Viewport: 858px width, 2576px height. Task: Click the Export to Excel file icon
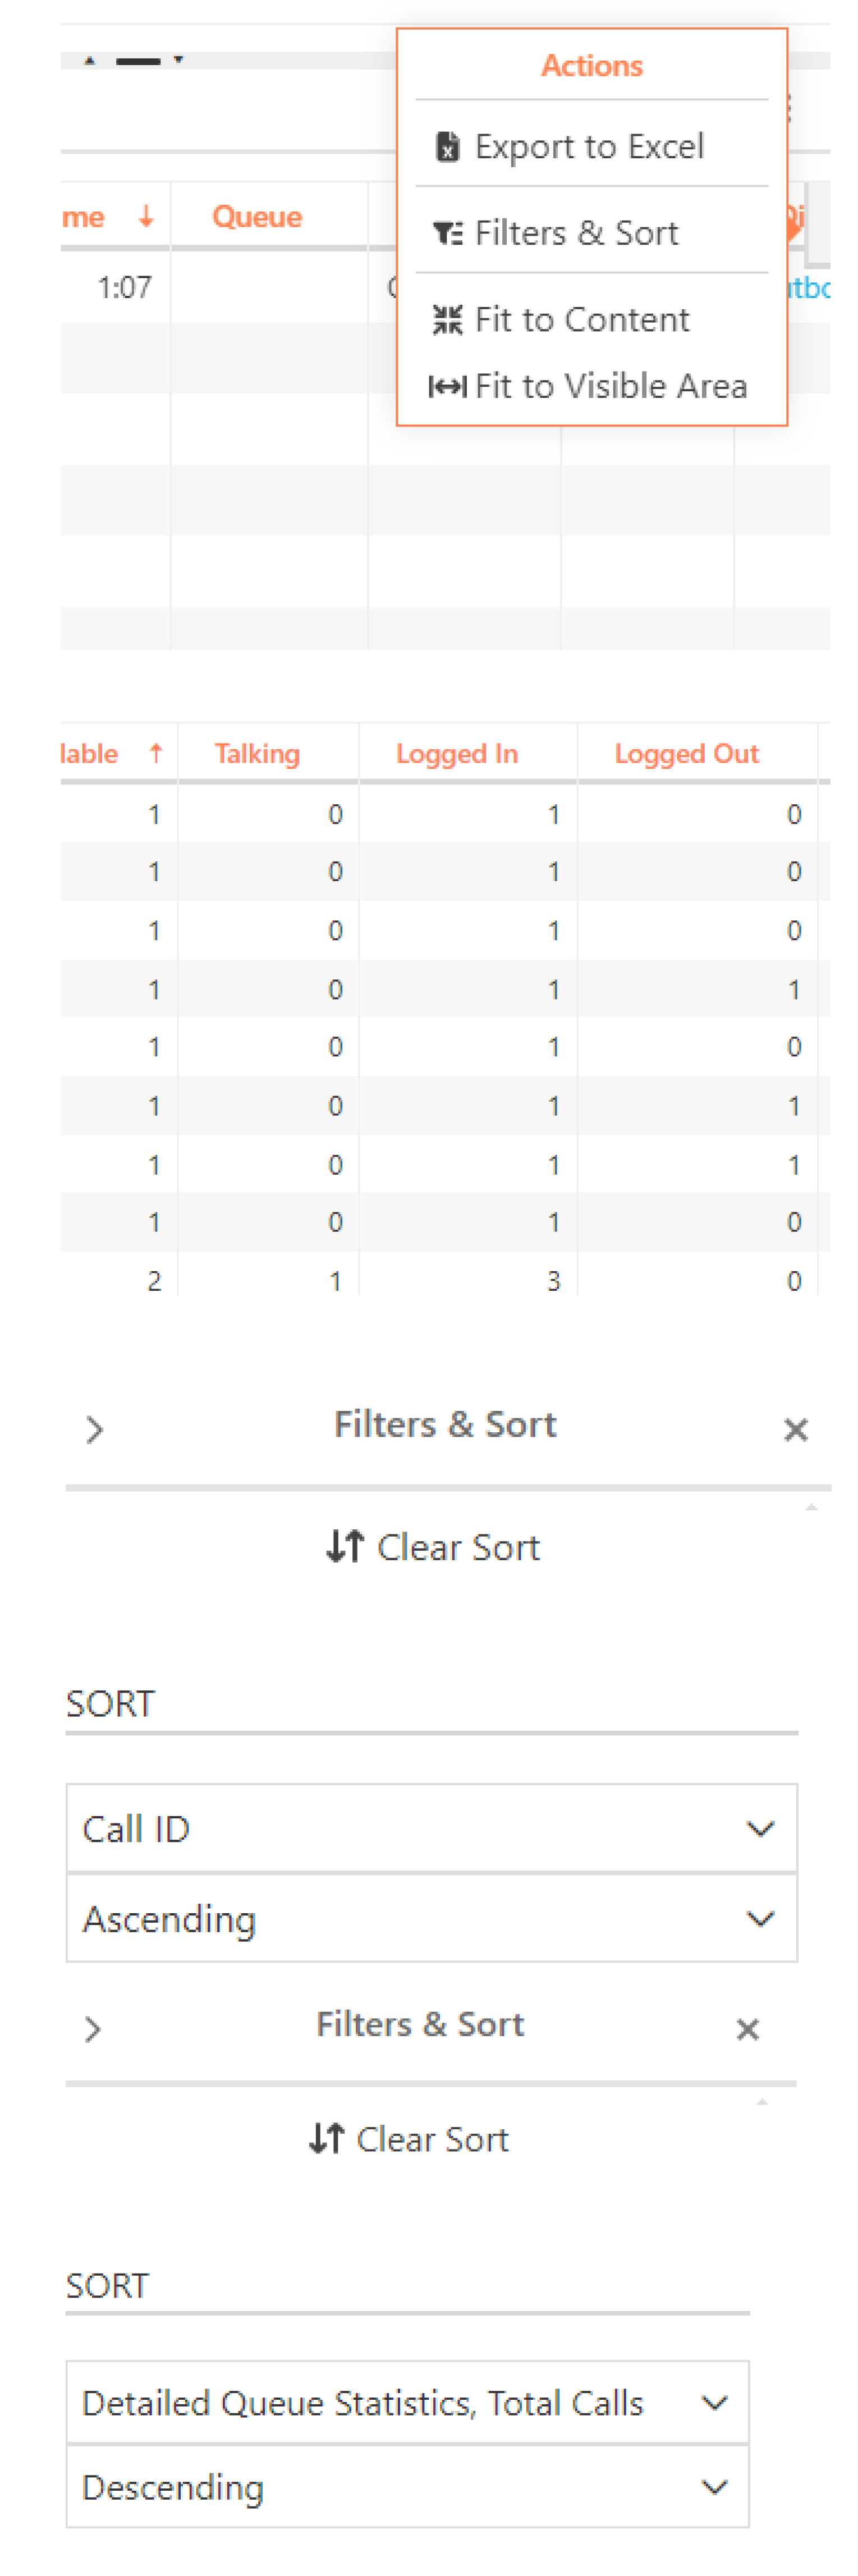click(448, 147)
